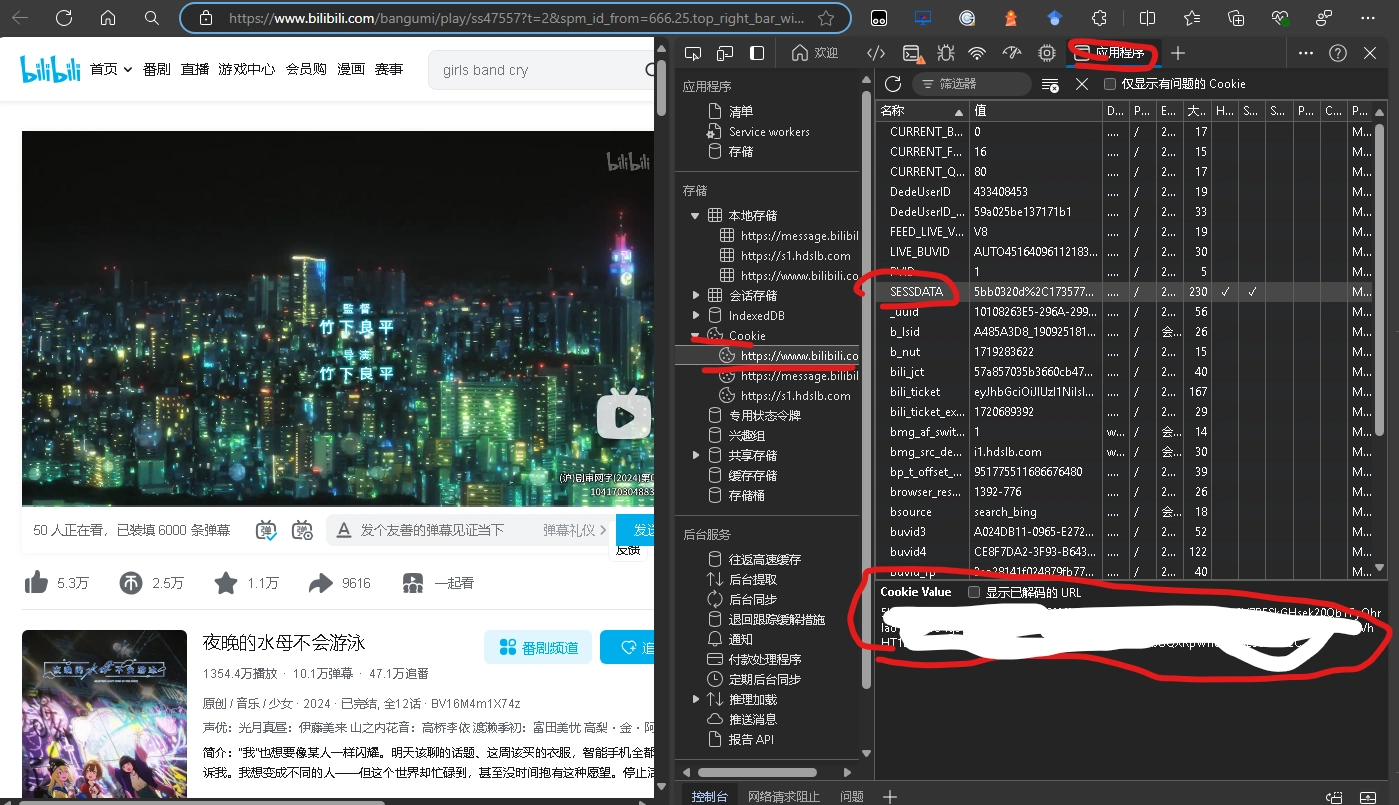Click bilibili logo
The width and height of the screenshot is (1399, 805).
(x=50, y=69)
